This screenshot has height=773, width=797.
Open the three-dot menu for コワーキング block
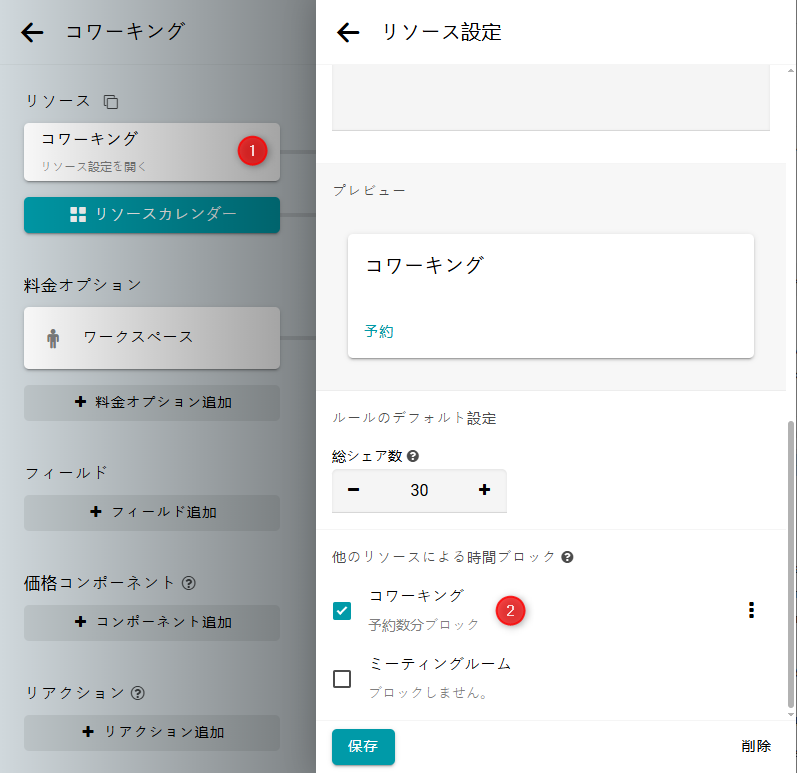coord(751,610)
